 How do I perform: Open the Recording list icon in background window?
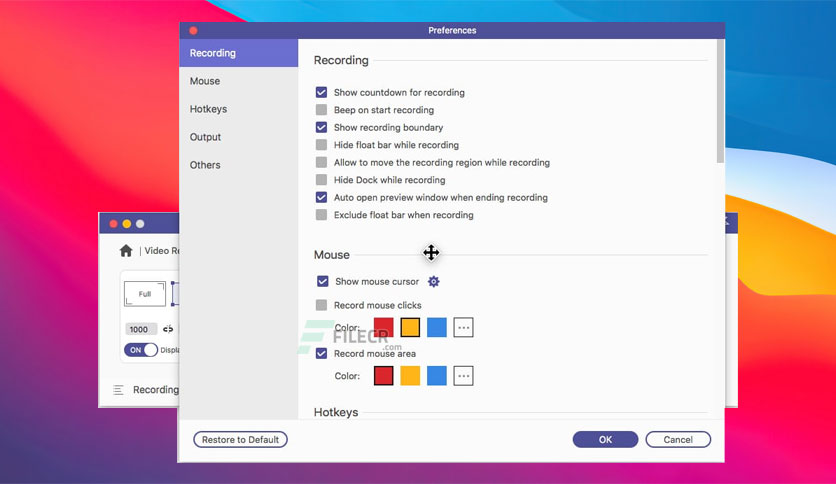coord(118,390)
